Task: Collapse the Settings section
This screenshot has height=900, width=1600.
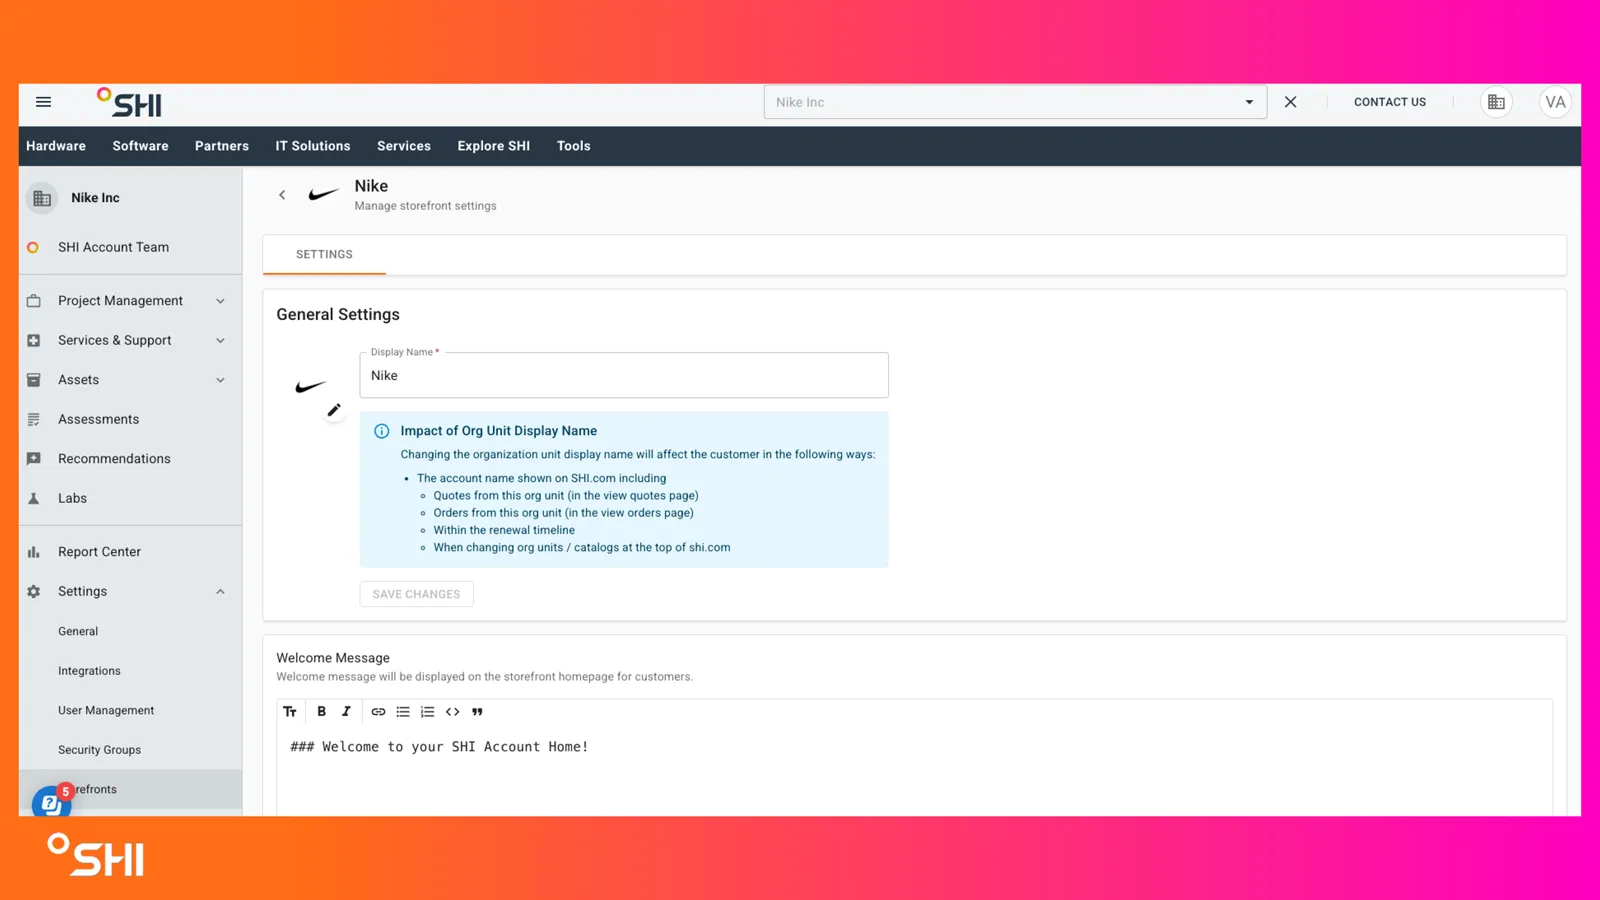Action: click(221, 592)
